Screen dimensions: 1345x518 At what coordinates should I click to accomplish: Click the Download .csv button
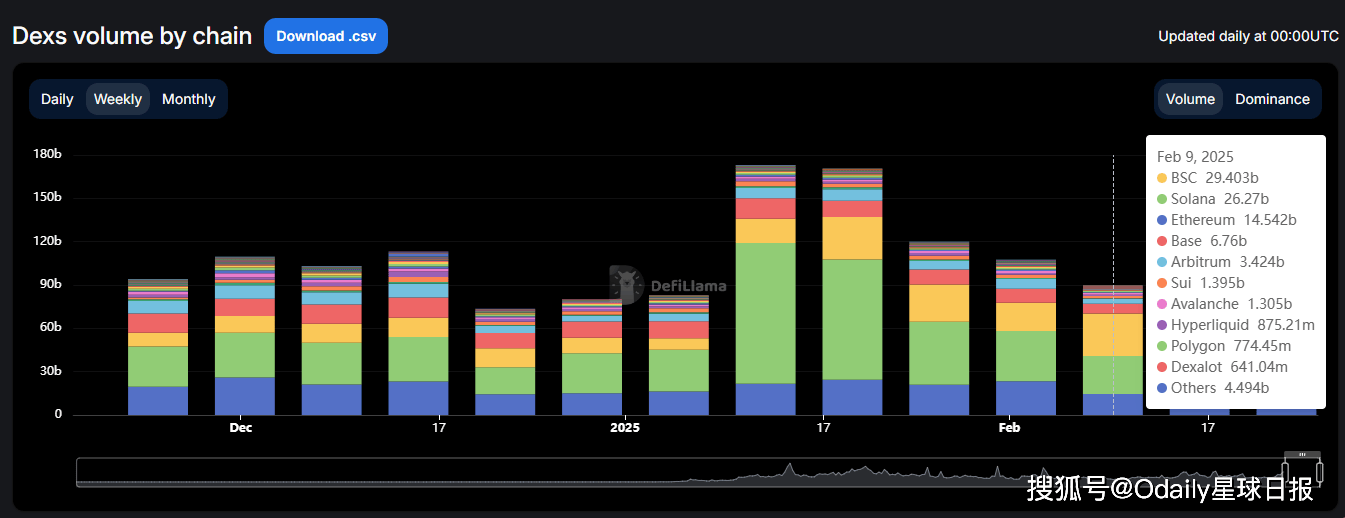[325, 36]
